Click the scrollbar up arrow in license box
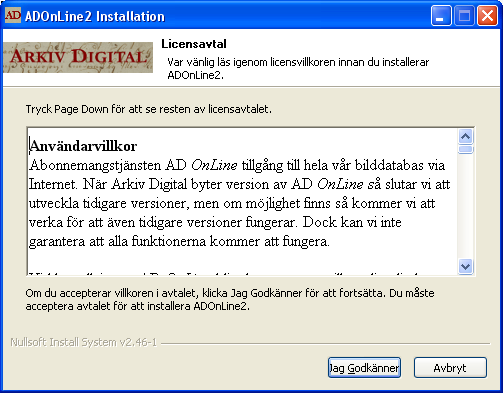The height and width of the screenshot is (393, 503). click(x=465, y=136)
